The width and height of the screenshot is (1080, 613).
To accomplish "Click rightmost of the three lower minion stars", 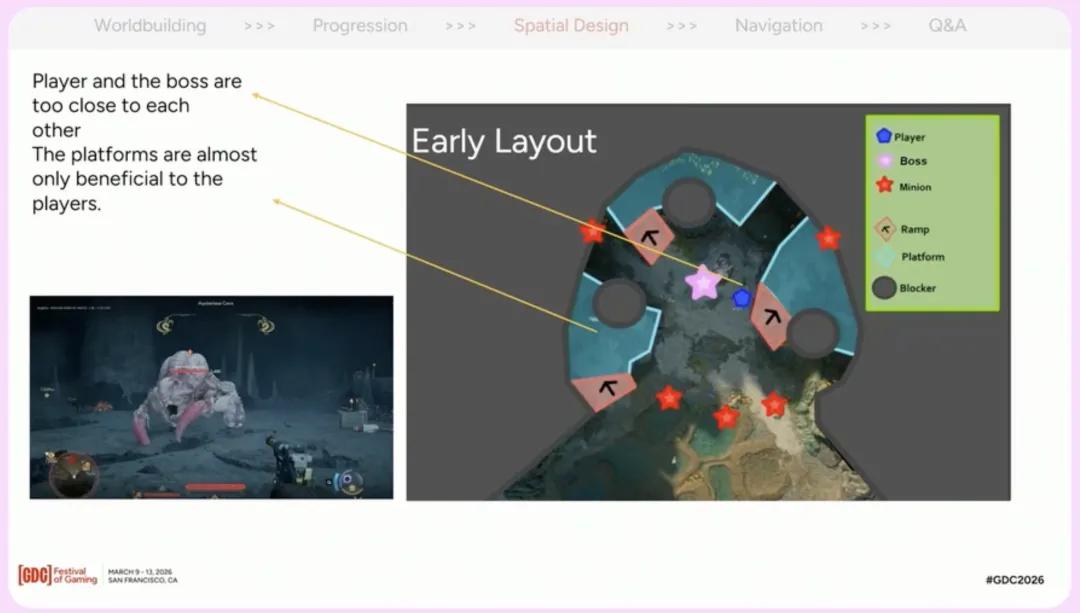I will [x=774, y=404].
